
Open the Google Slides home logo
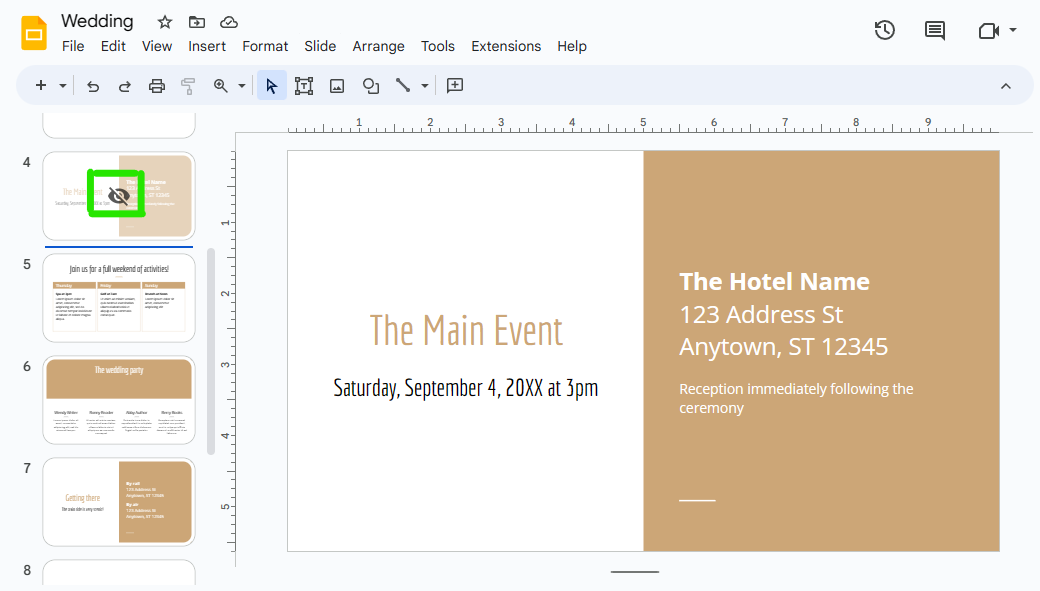(x=34, y=33)
